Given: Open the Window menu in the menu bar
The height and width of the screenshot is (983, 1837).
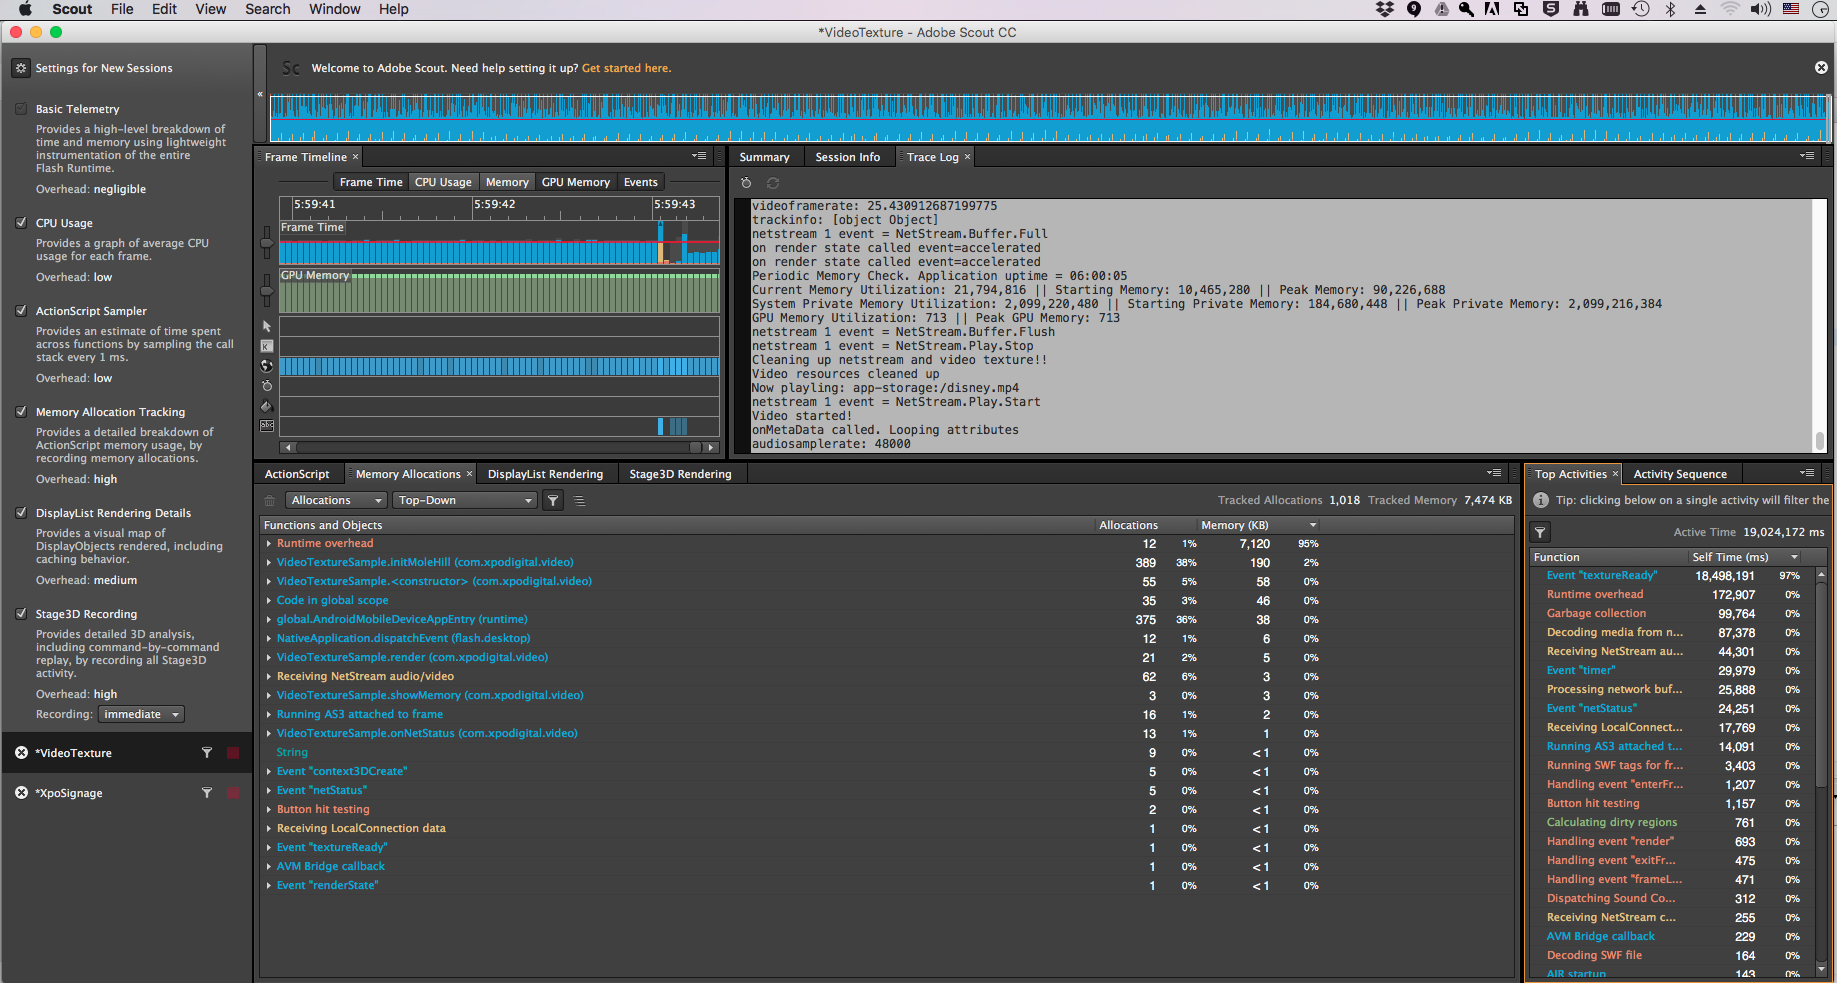Looking at the screenshot, I should [334, 9].
